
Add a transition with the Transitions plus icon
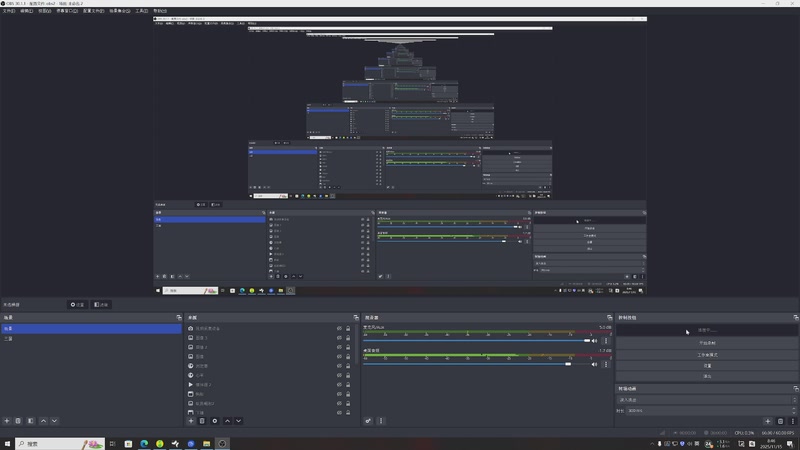pos(767,421)
